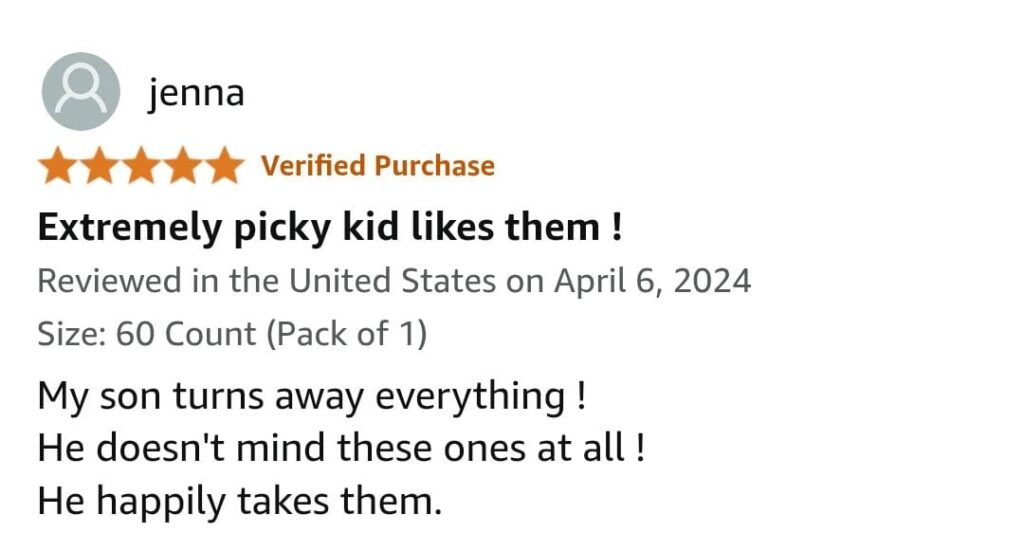Click line He doesn't mind these ones
This screenshot has height=551, width=1024.
point(340,448)
